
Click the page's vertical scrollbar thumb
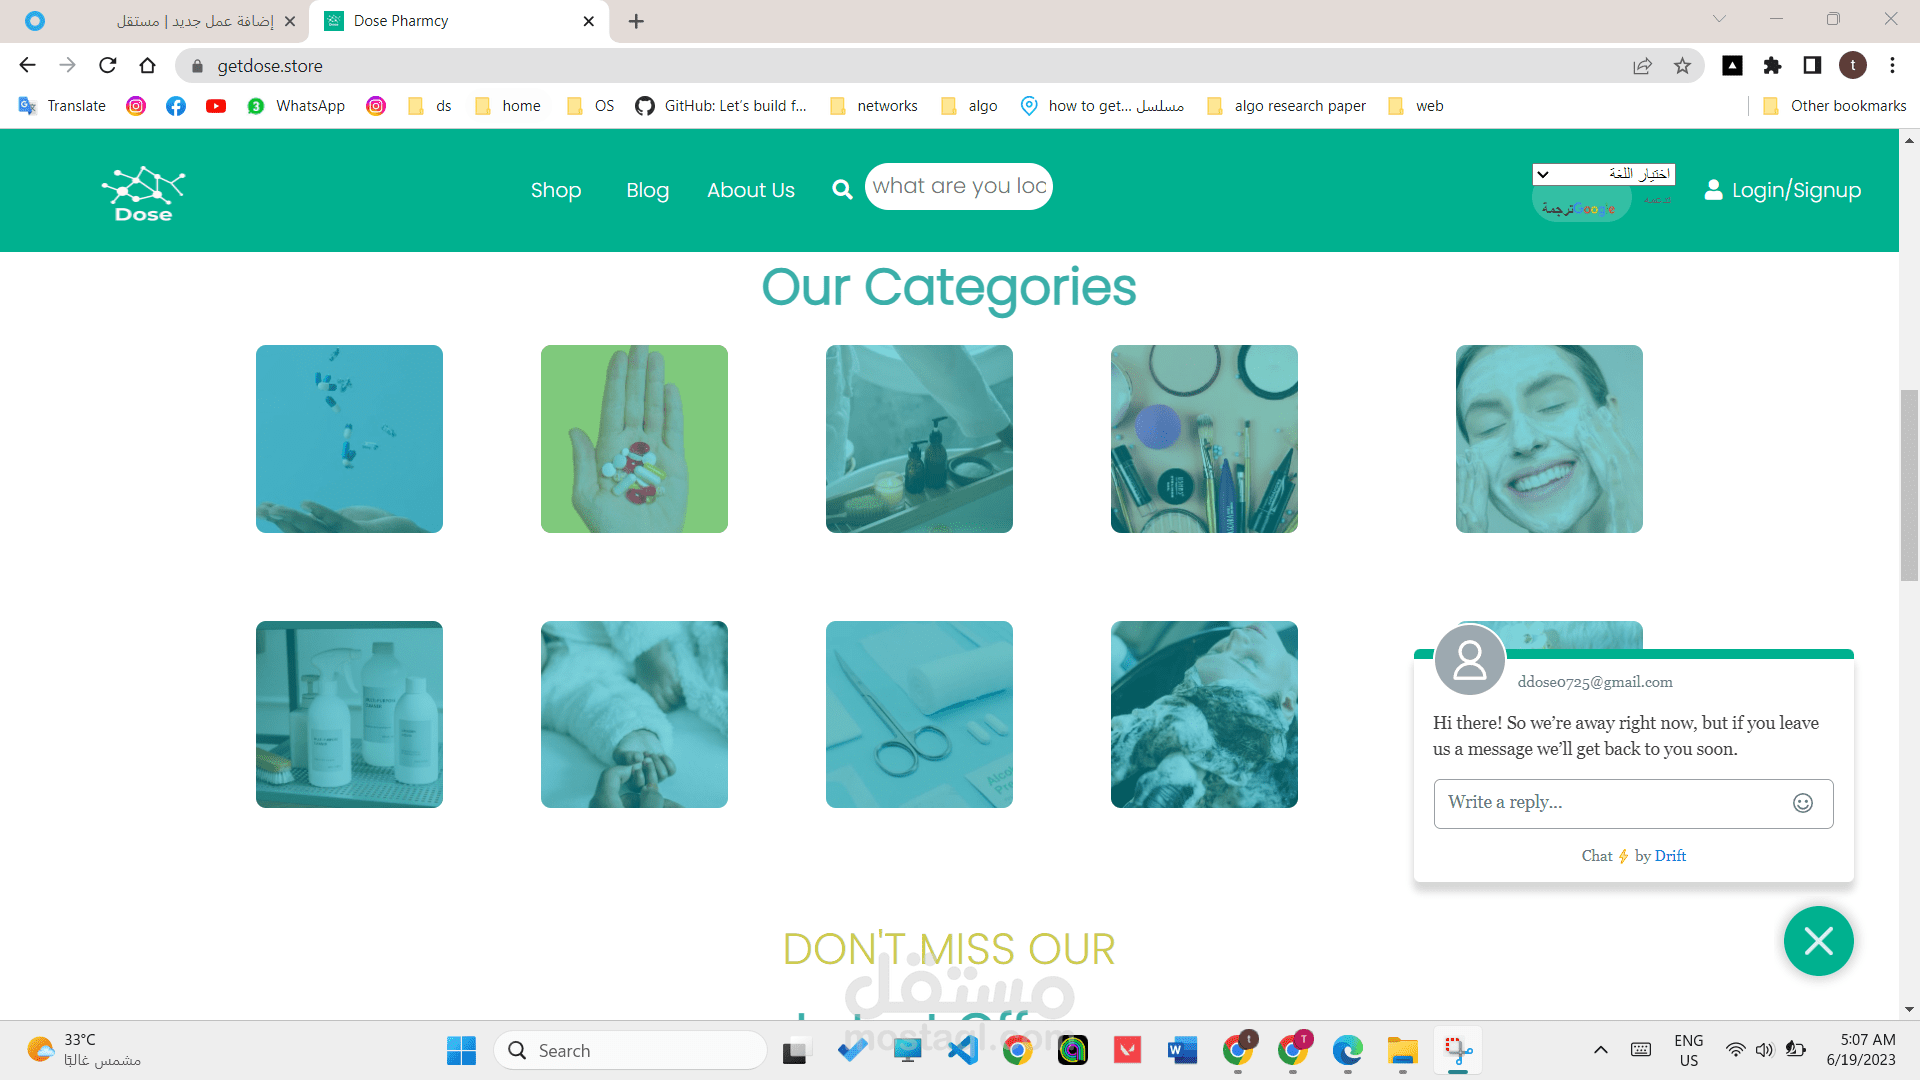tap(1909, 485)
